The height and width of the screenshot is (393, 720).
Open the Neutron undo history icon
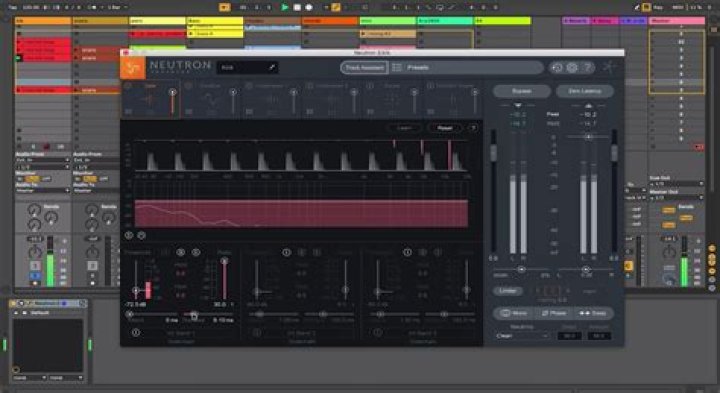[x=557, y=67]
